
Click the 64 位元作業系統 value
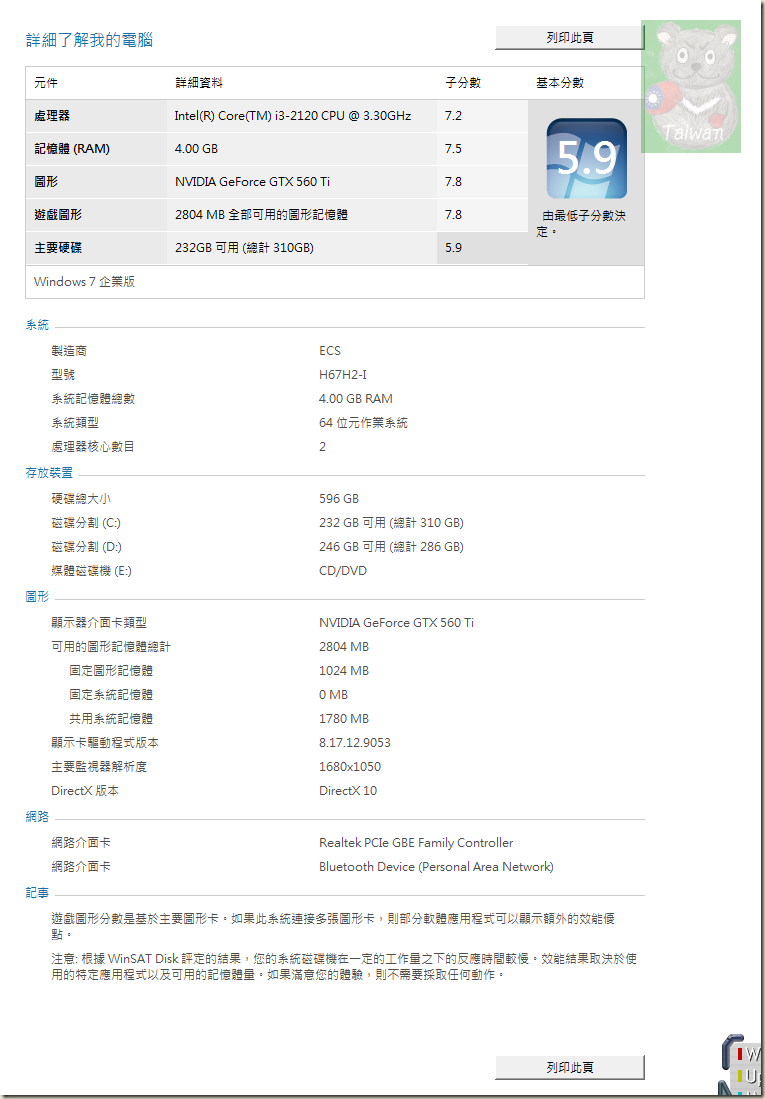tap(363, 423)
